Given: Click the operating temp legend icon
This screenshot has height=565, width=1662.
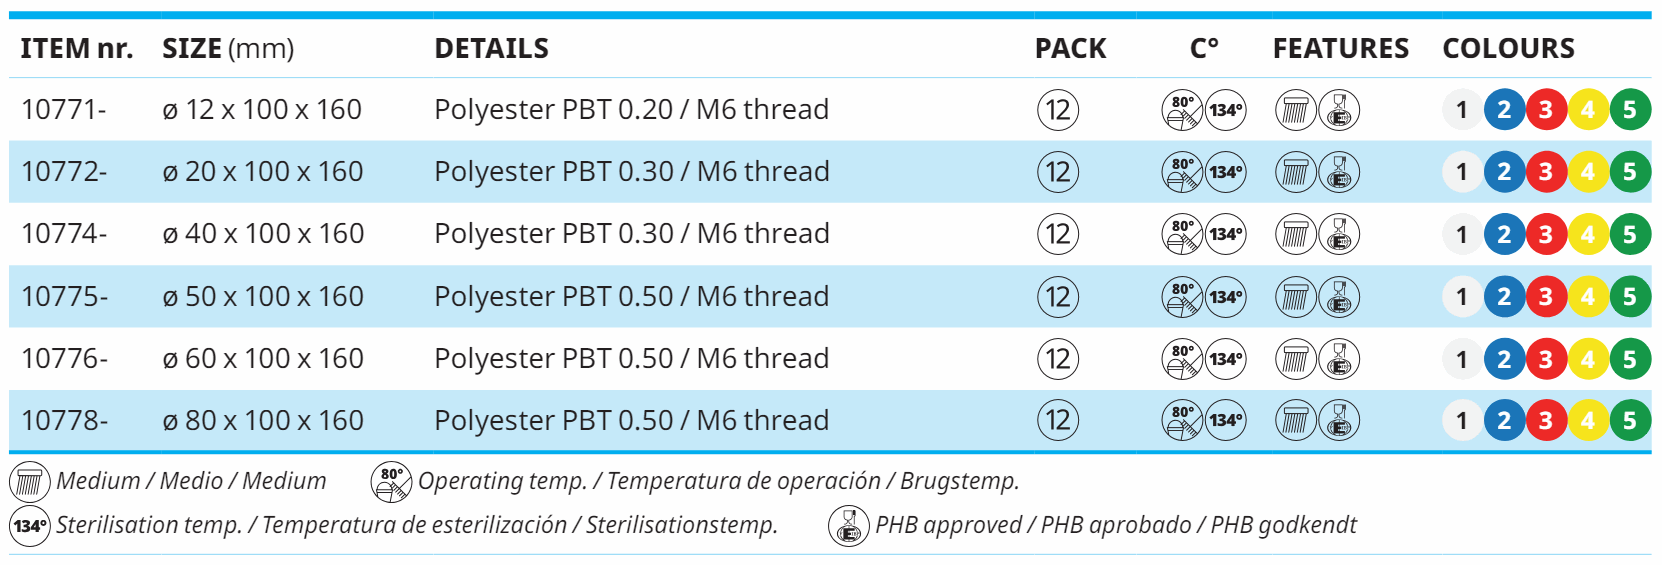Looking at the screenshot, I should 391,482.
